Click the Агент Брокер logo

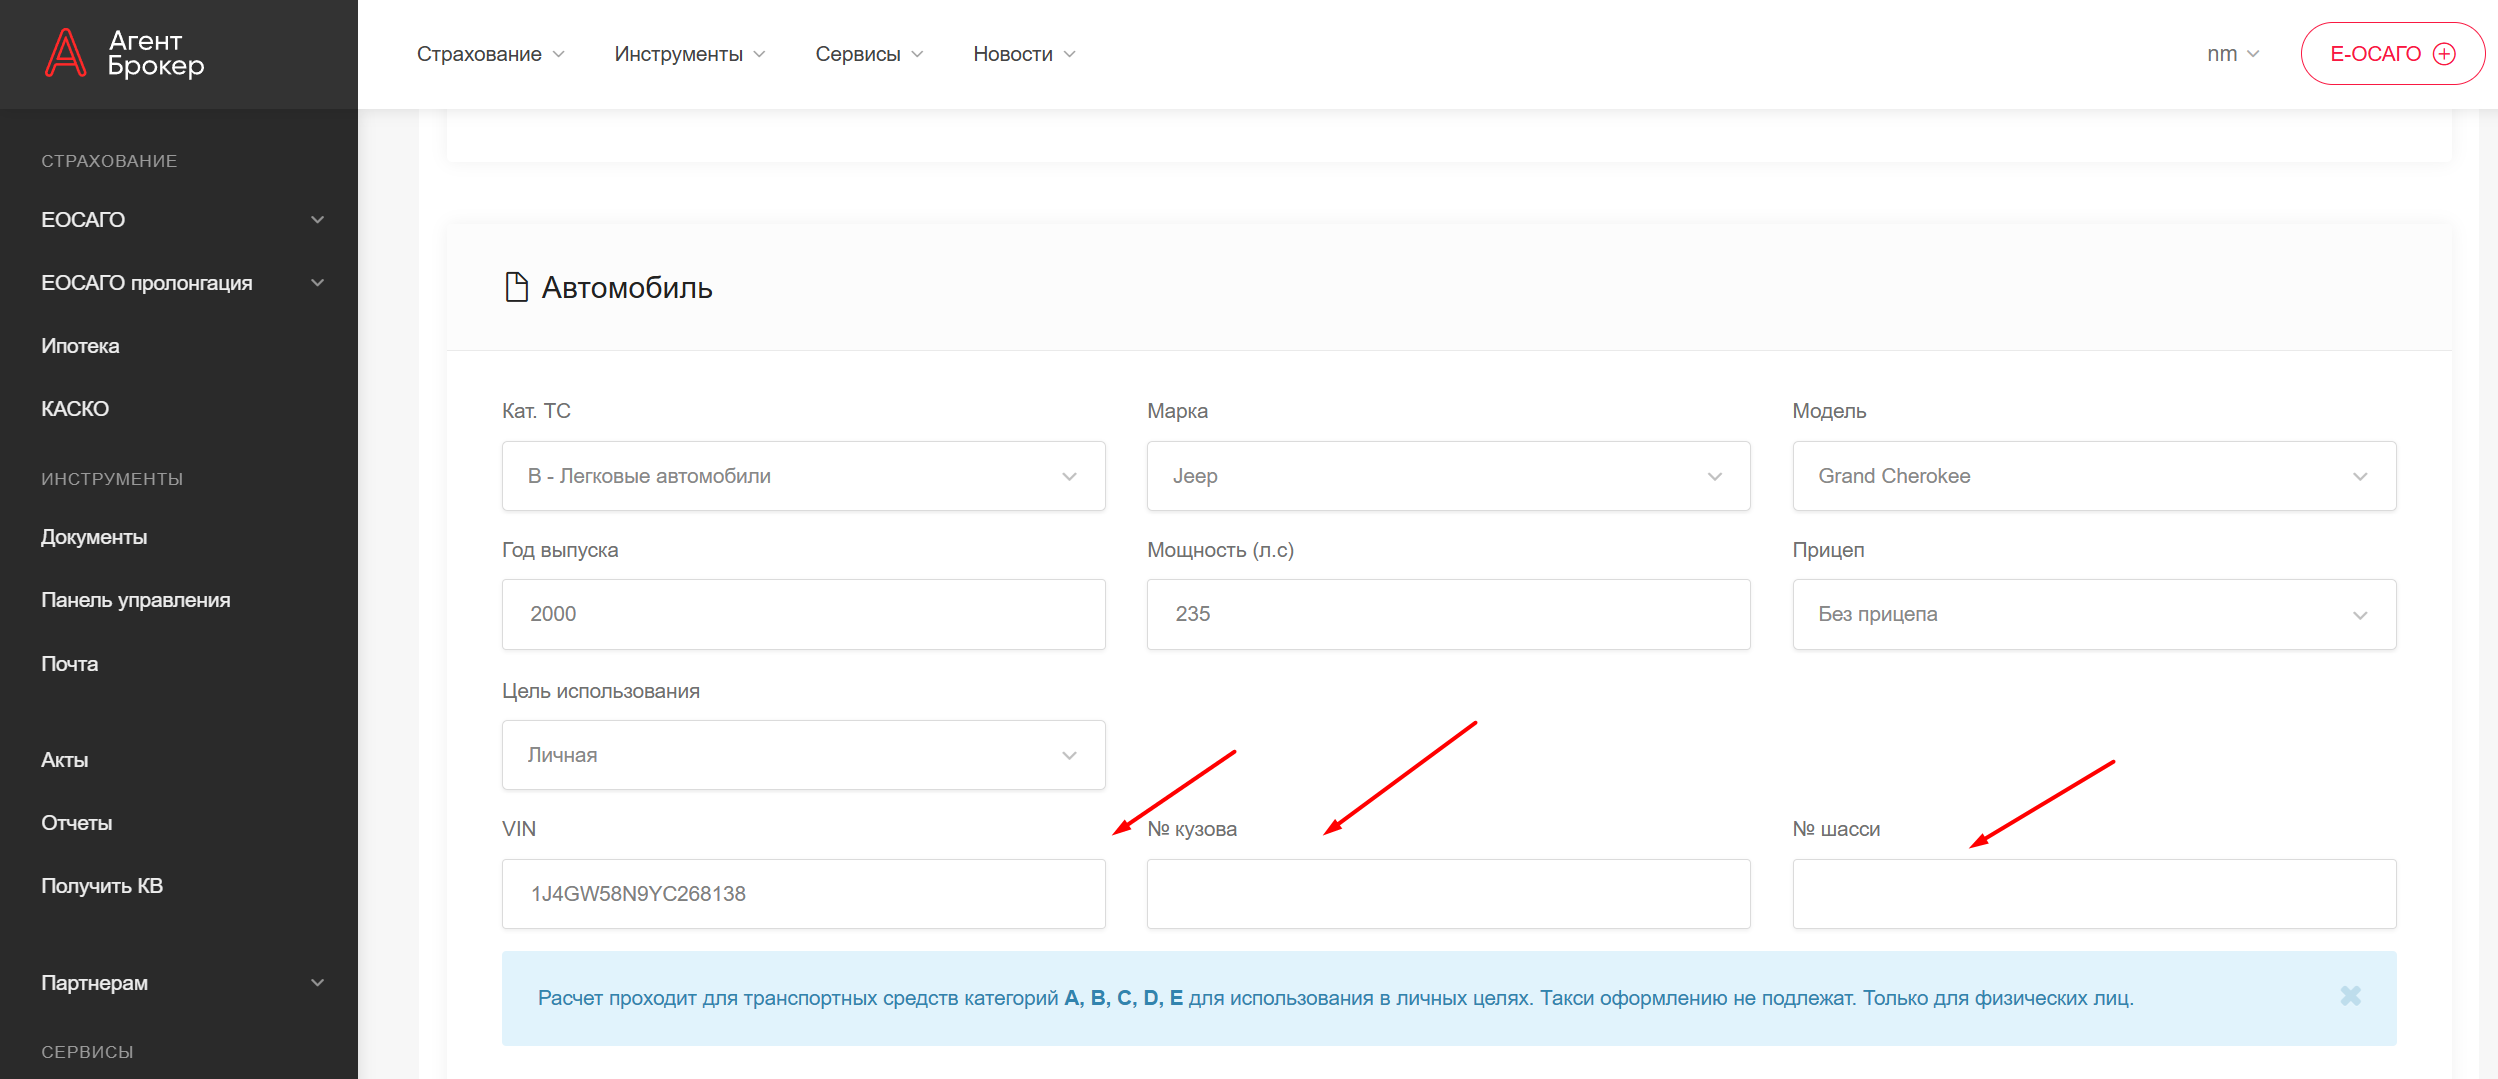pyautogui.click(x=124, y=53)
